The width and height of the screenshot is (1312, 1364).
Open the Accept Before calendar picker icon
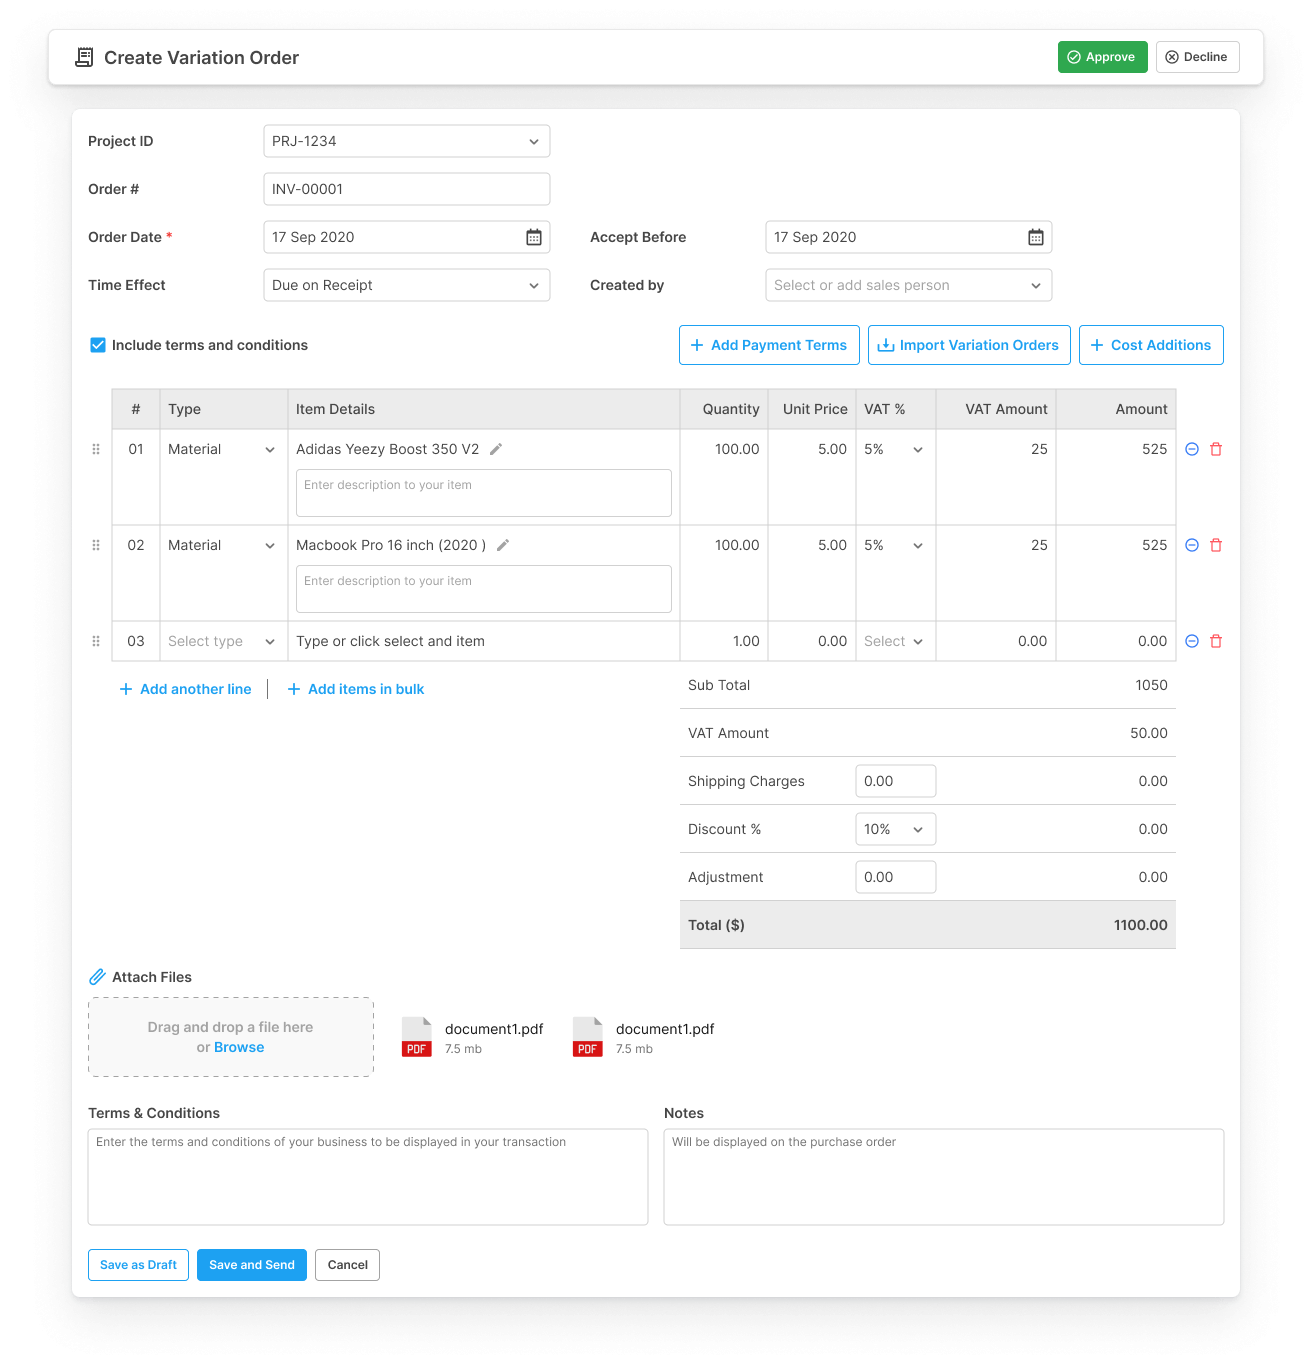(1036, 237)
